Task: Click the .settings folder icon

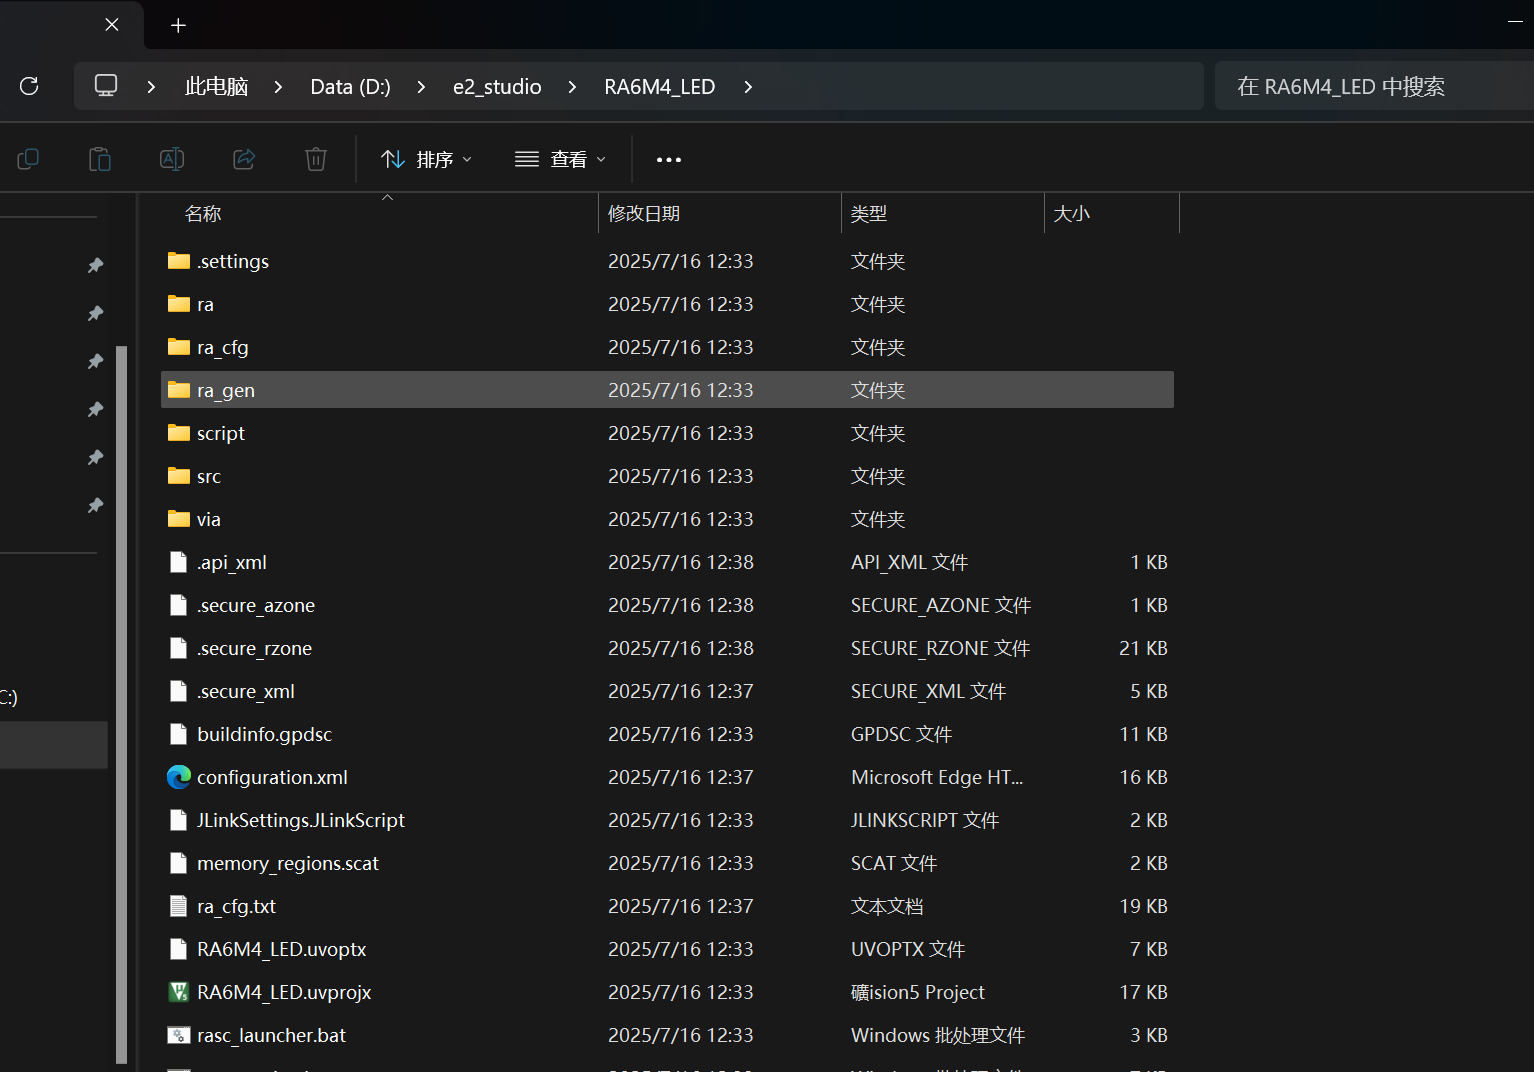Action: coord(179,261)
